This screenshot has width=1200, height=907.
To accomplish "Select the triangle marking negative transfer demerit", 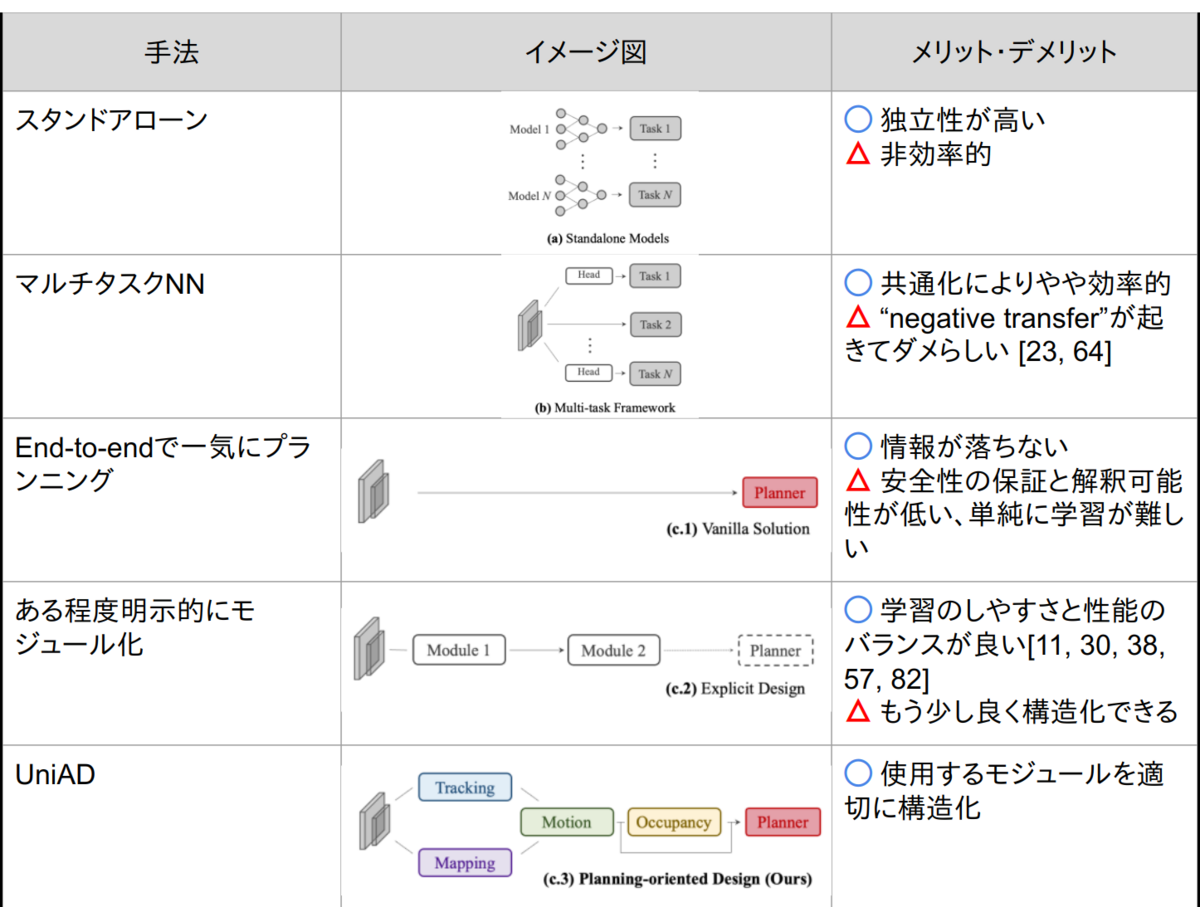I will tap(857, 318).
